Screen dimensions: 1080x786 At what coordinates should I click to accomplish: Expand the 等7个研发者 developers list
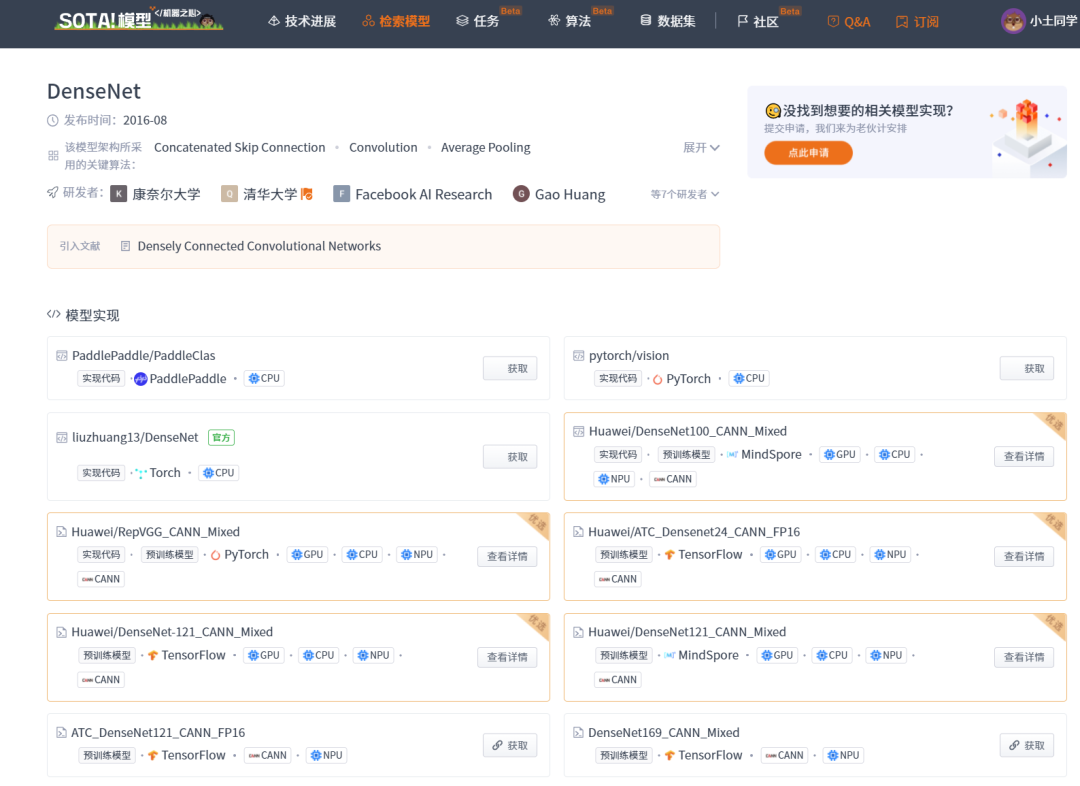pos(685,194)
